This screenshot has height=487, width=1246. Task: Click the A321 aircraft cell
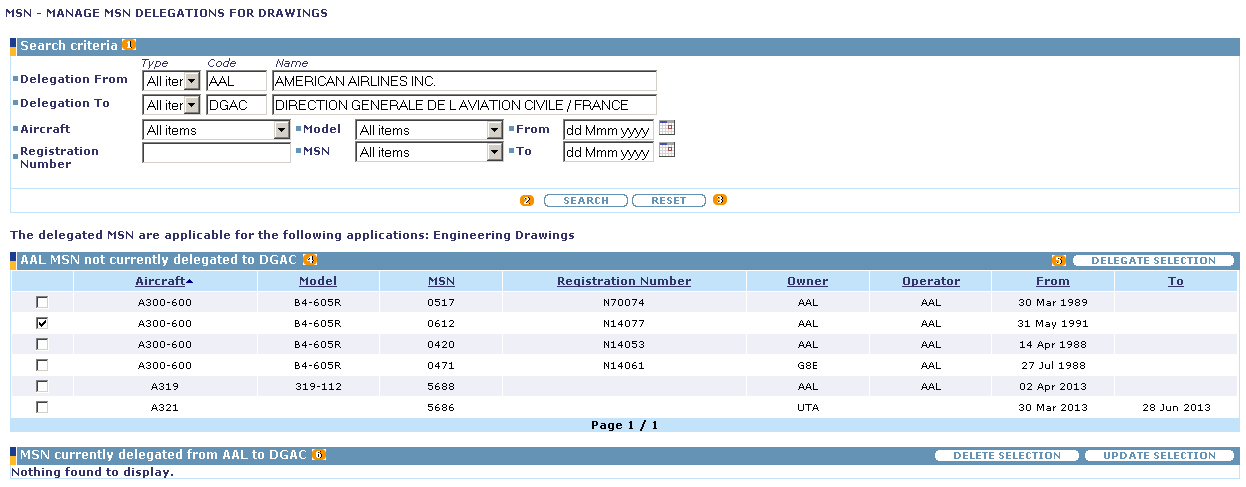click(164, 407)
